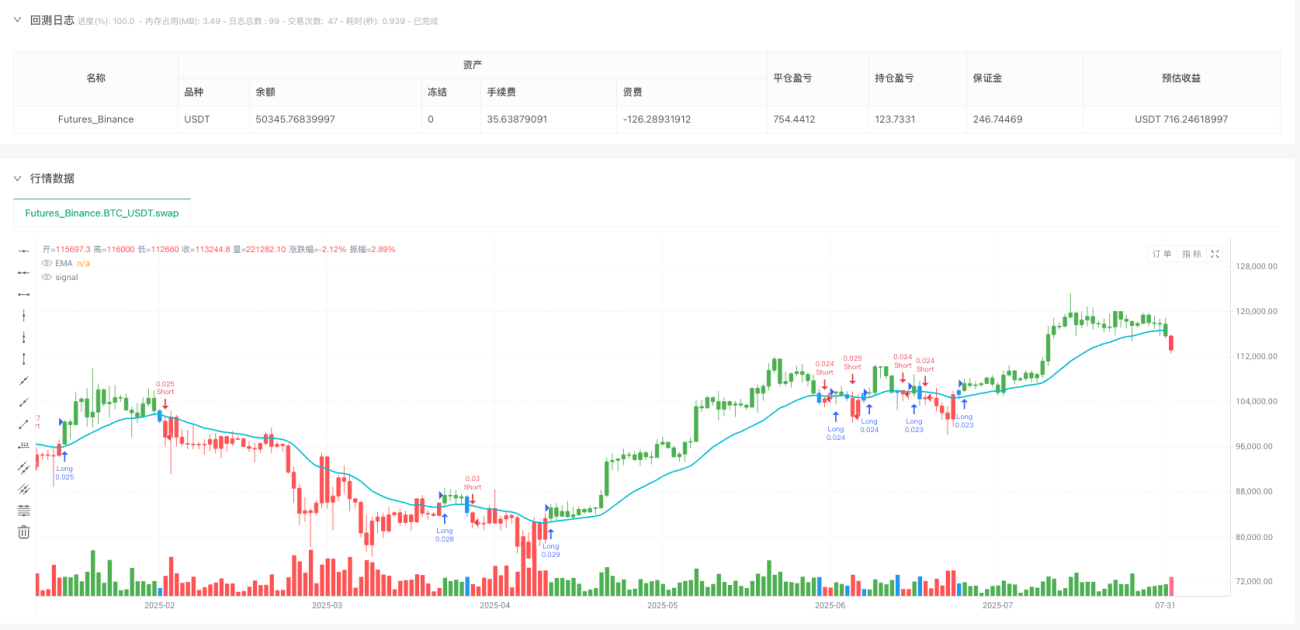The image size is (1300, 630).
Task: Click the Futures_Binance row name cell
Action: [x=96, y=119]
